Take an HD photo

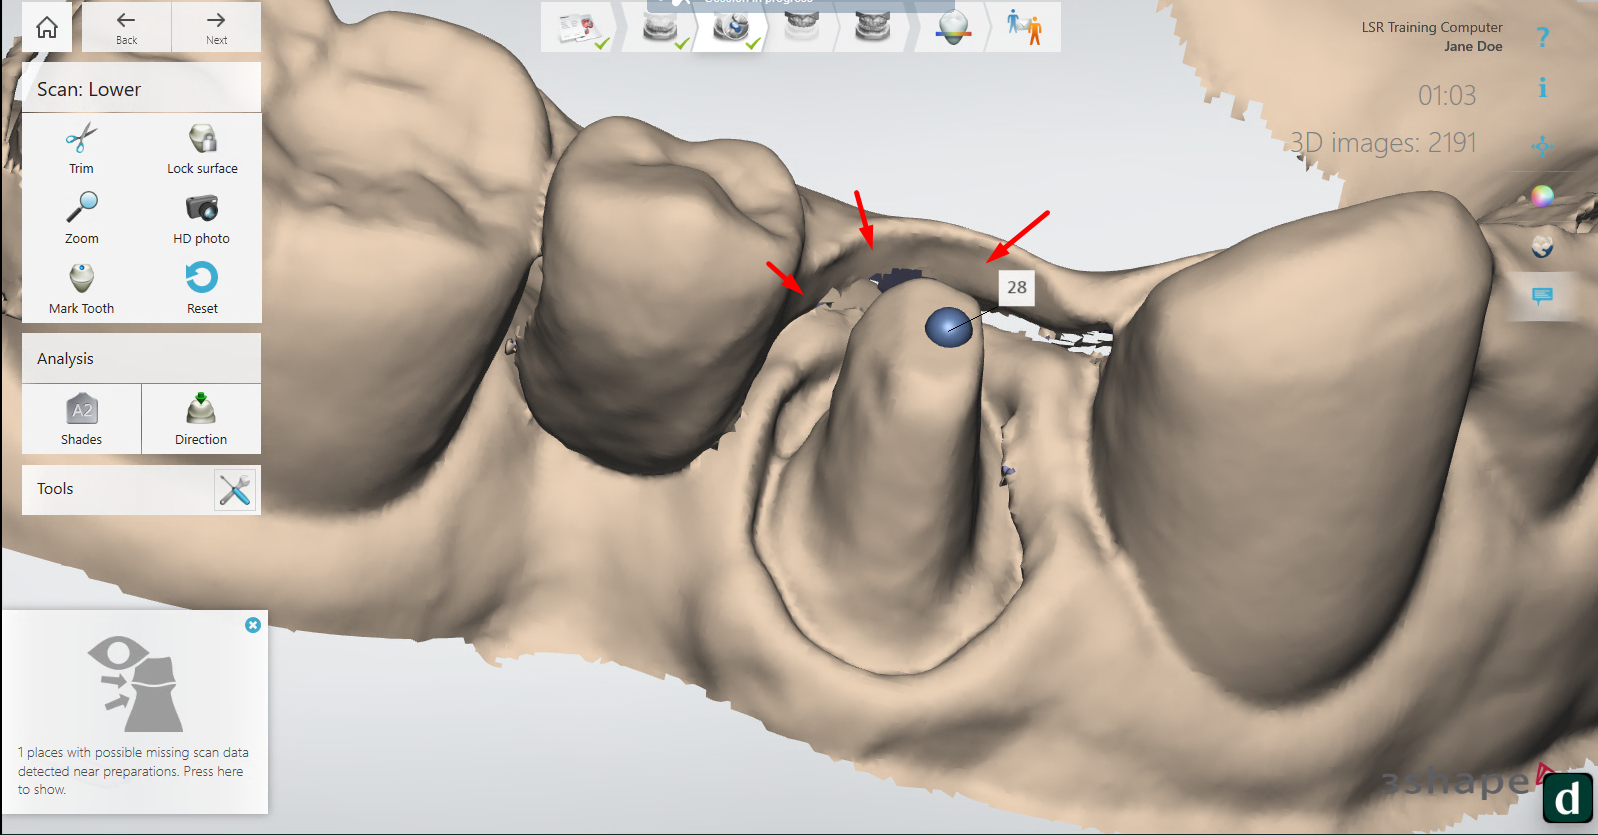201,217
